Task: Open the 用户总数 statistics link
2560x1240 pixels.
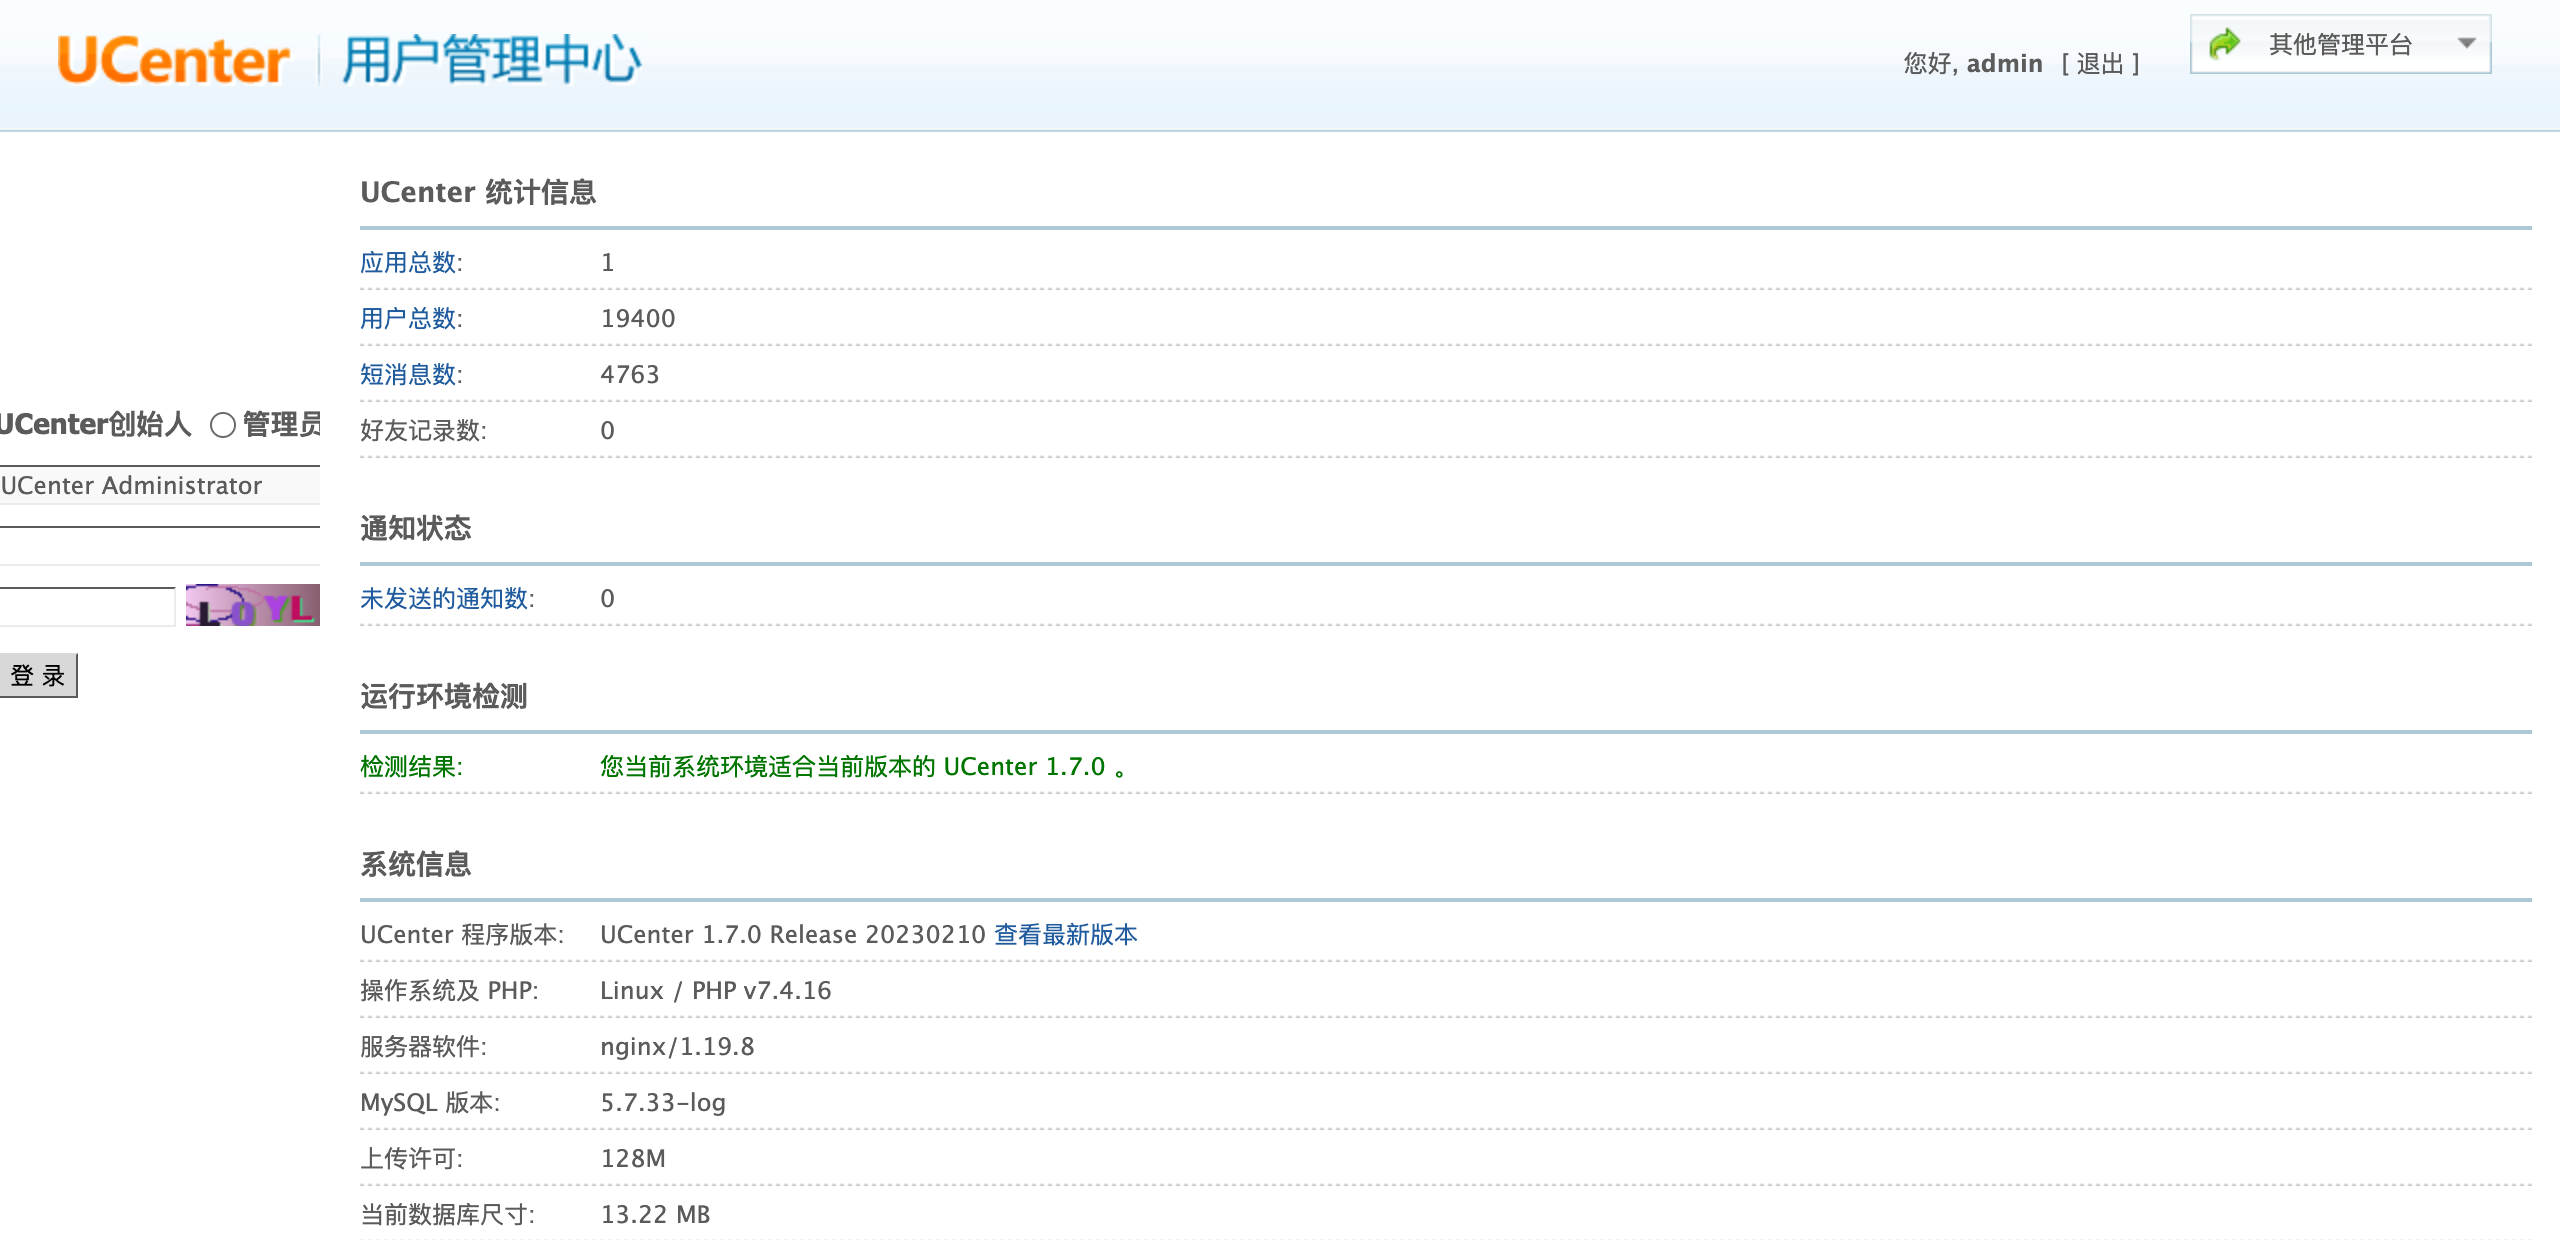Action: [x=409, y=318]
